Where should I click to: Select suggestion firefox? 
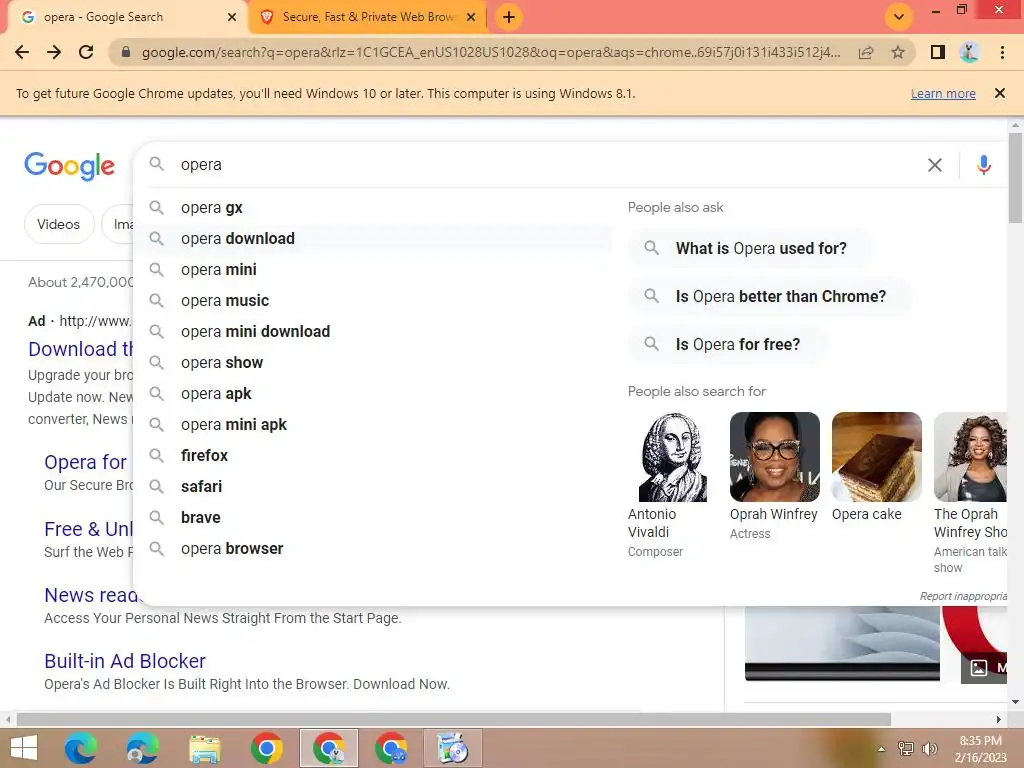click(x=372, y=456)
